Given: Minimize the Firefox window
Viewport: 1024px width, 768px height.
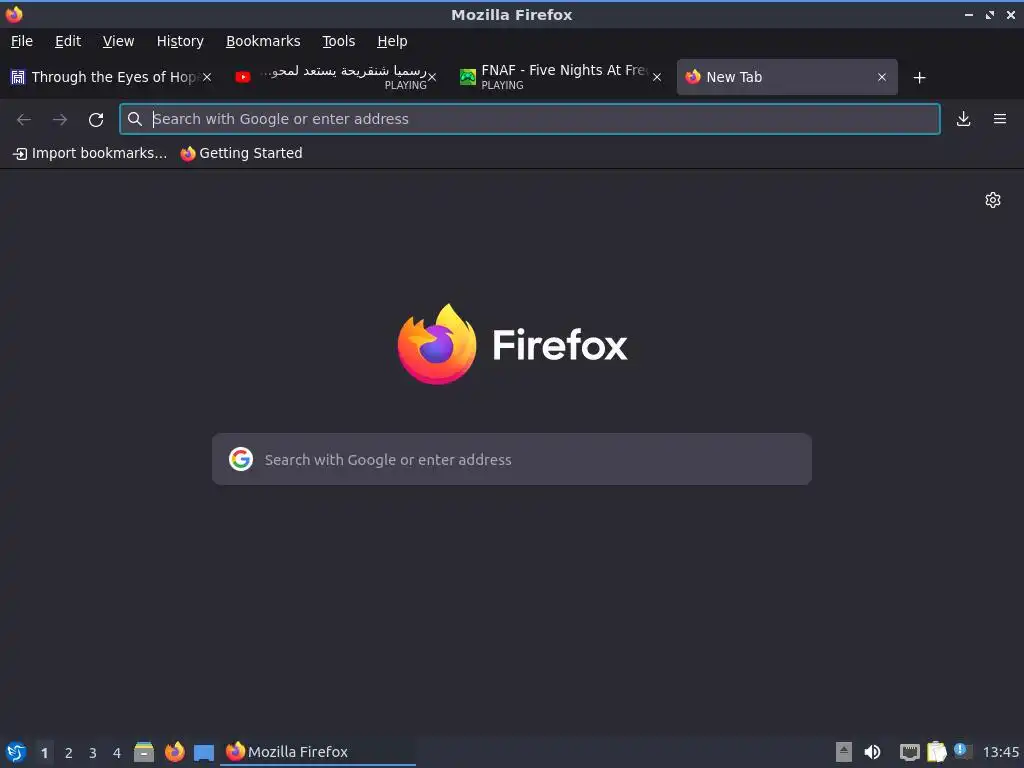Looking at the screenshot, I should click(968, 14).
